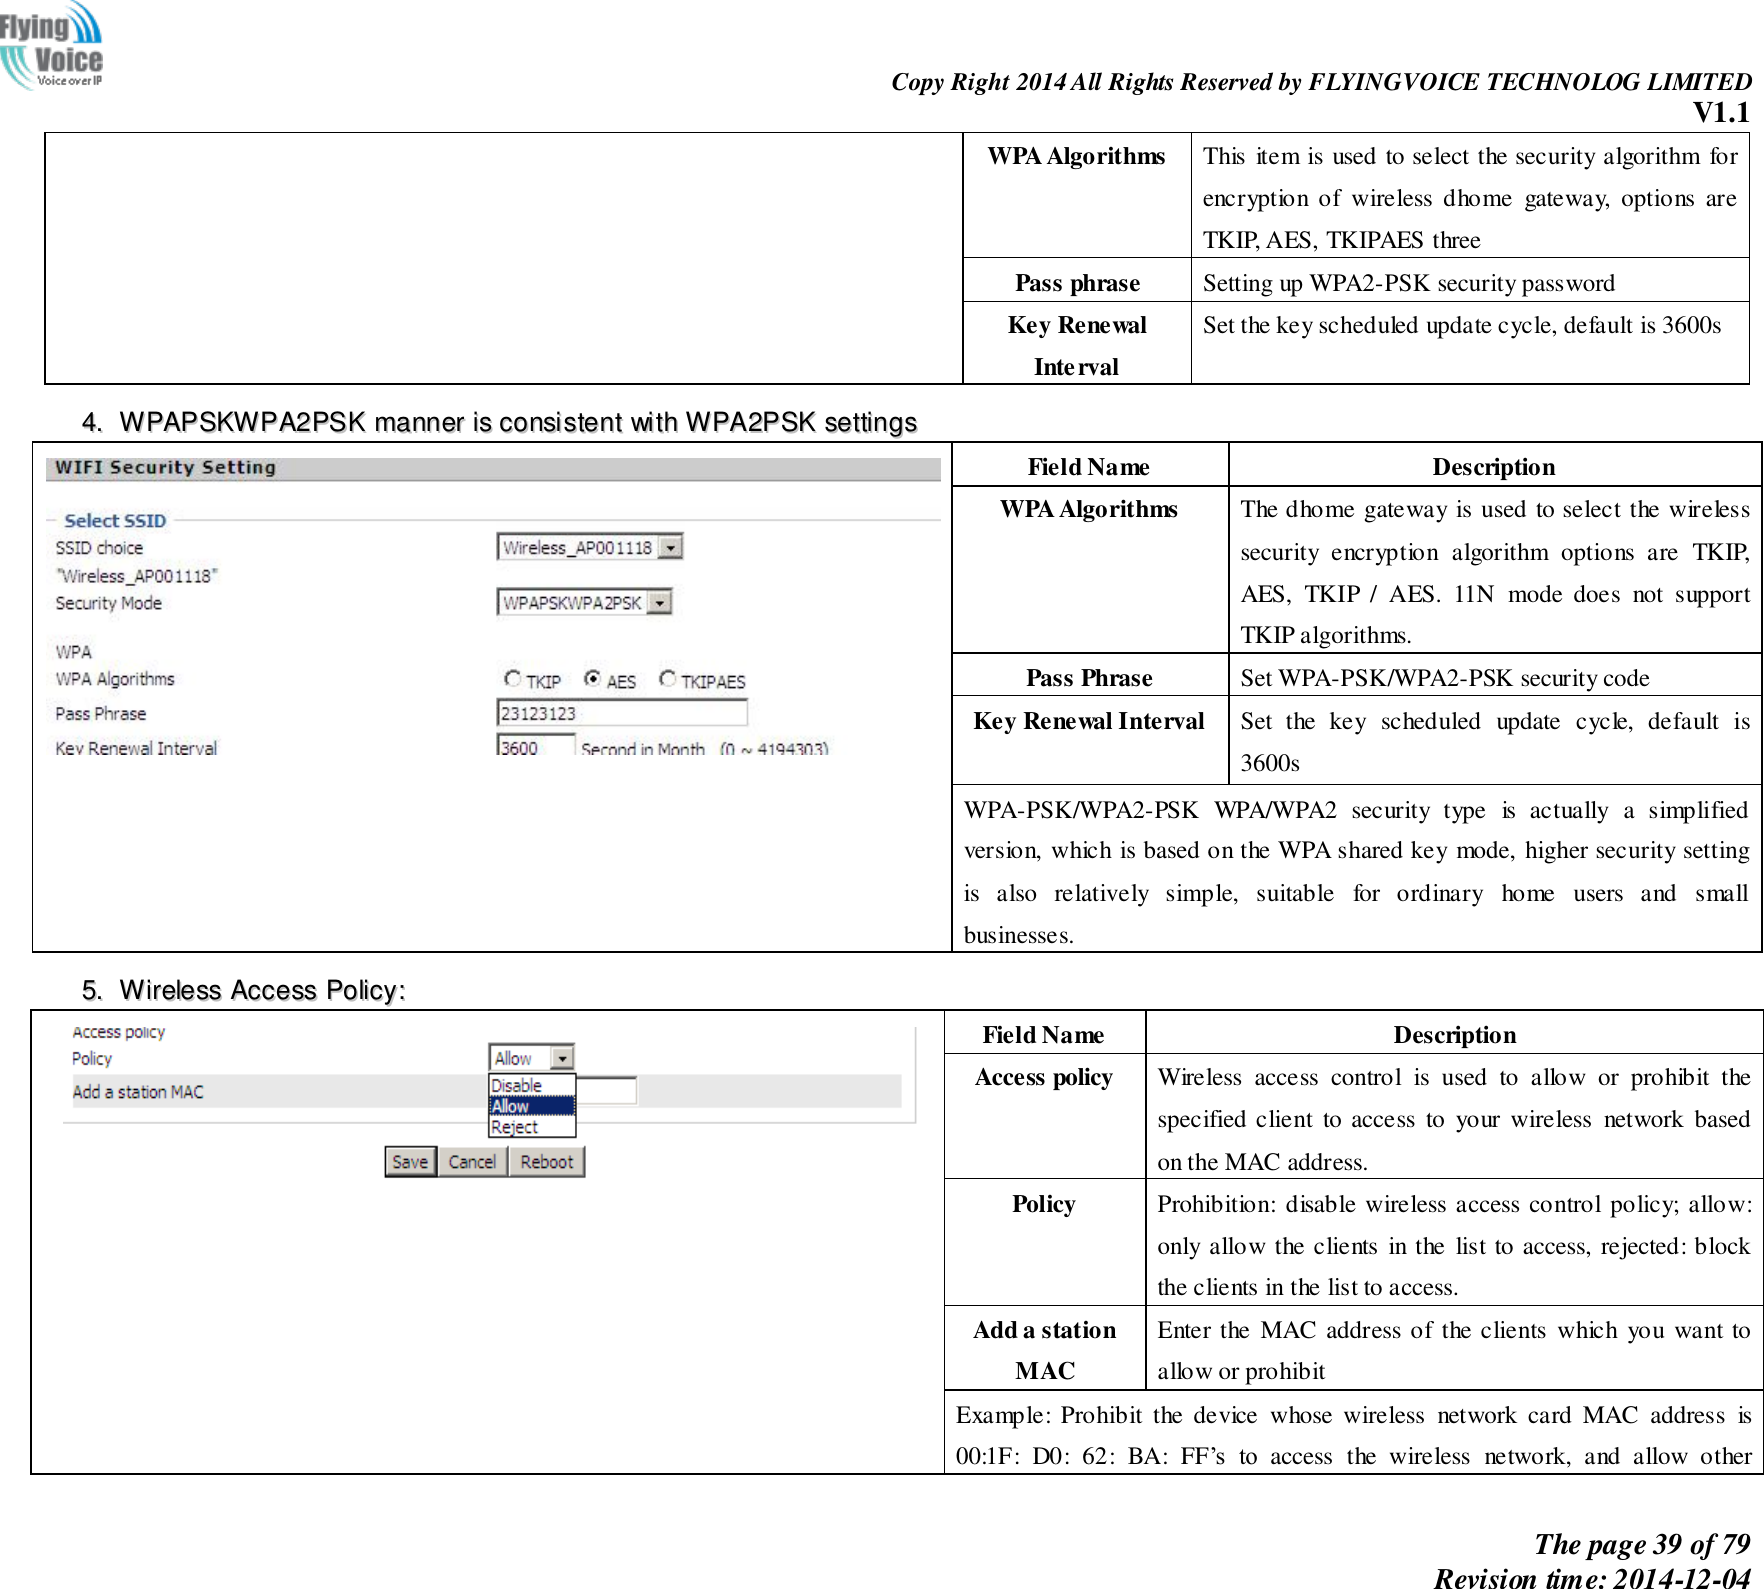Click the Access policy section label
This screenshot has width=1764, height=1589.
tap(118, 1032)
